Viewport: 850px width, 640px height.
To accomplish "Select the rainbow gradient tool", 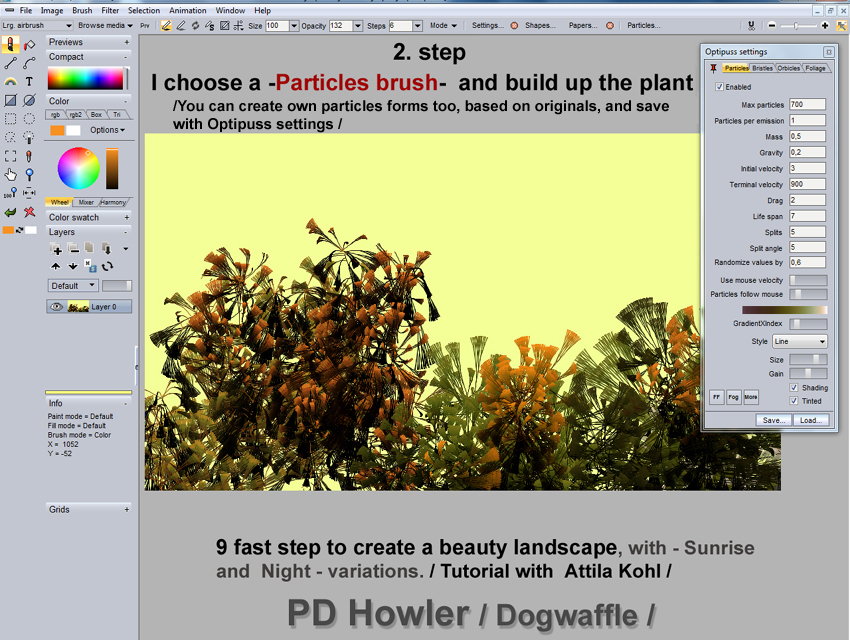I will [x=10, y=82].
